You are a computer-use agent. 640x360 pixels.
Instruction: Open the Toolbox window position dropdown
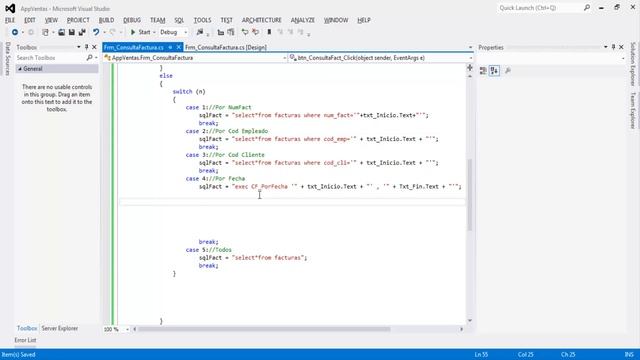click(x=78, y=47)
